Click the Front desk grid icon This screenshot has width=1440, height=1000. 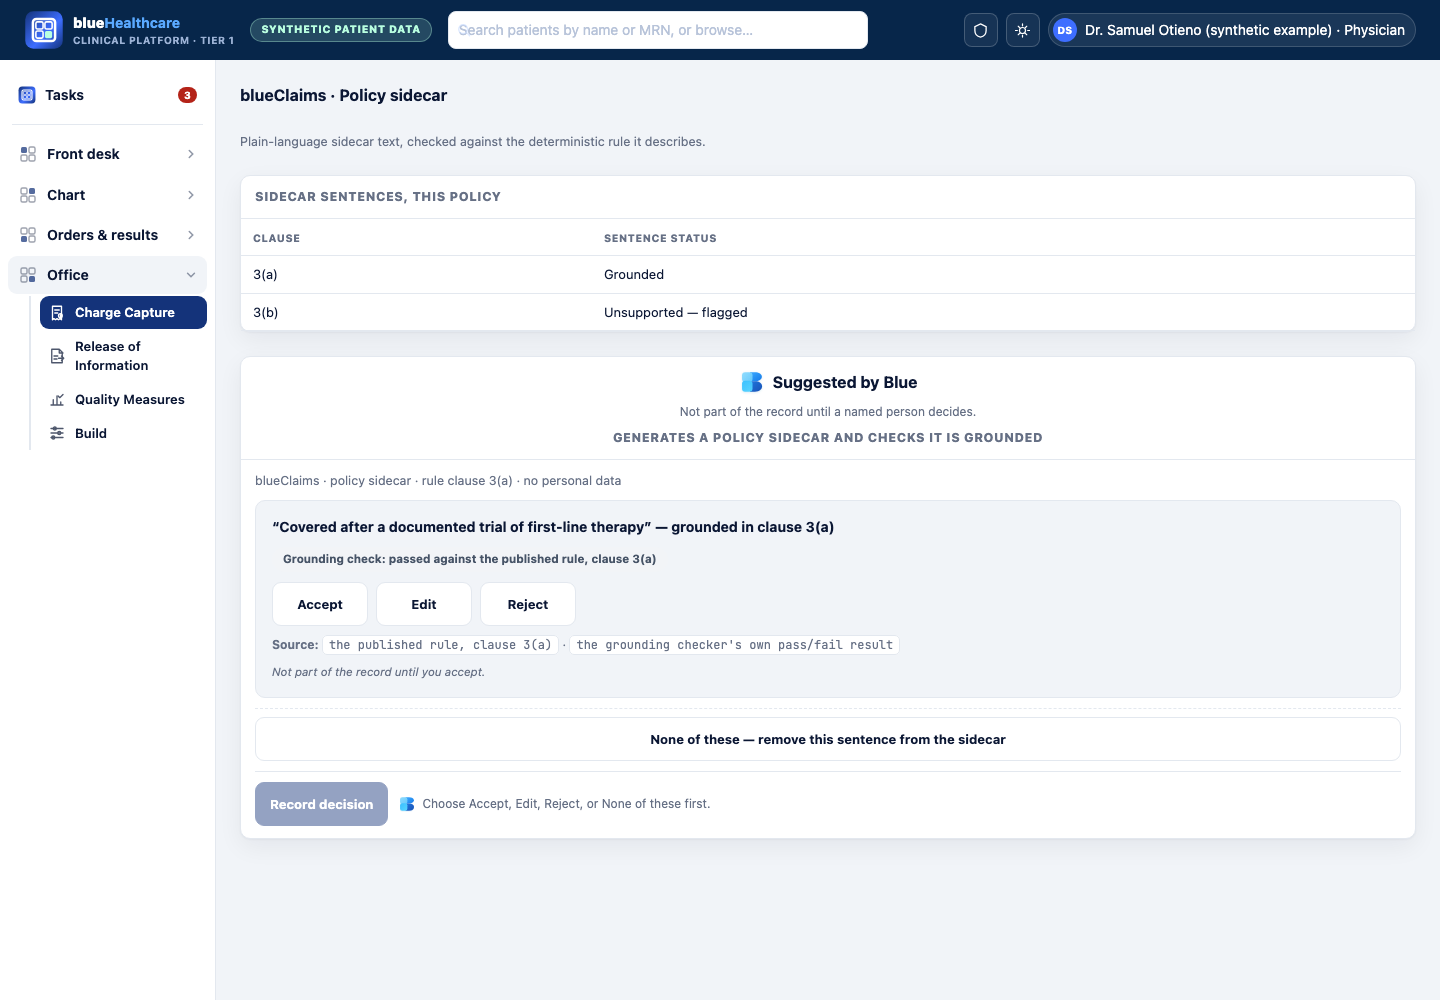pyautogui.click(x=28, y=154)
